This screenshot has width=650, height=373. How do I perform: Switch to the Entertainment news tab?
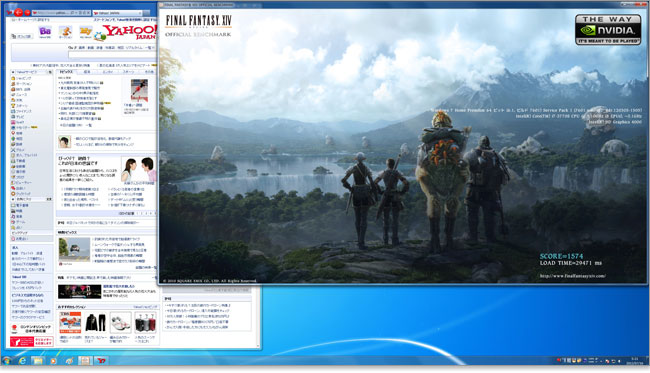point(108,72)
